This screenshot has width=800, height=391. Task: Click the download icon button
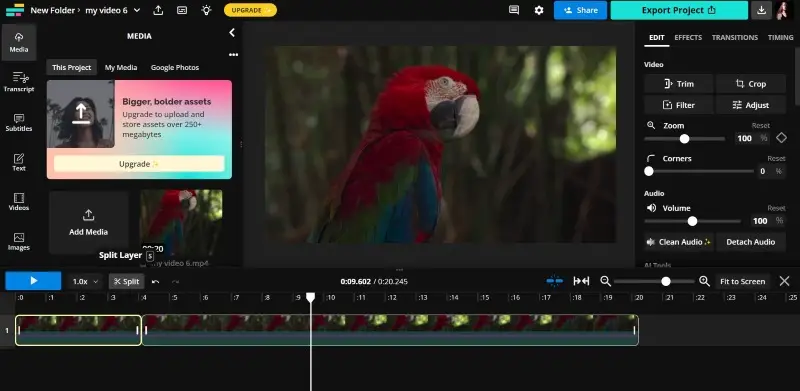click(x=761, y=10)
